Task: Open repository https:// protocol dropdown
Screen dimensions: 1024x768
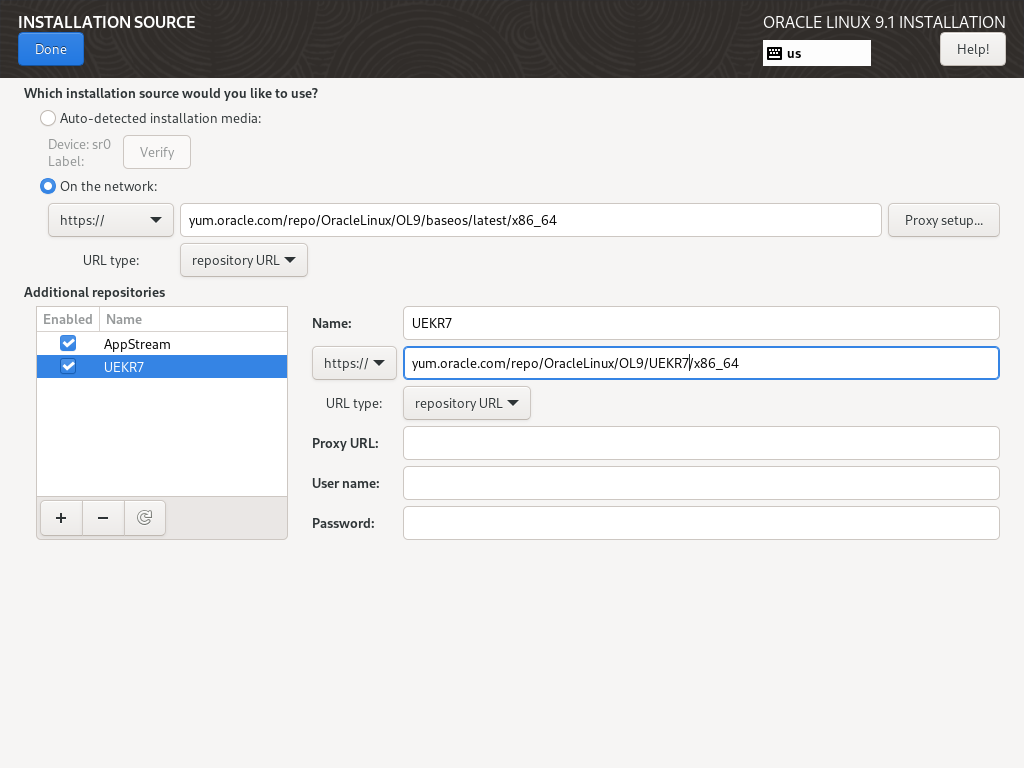Action: point(354,363)
